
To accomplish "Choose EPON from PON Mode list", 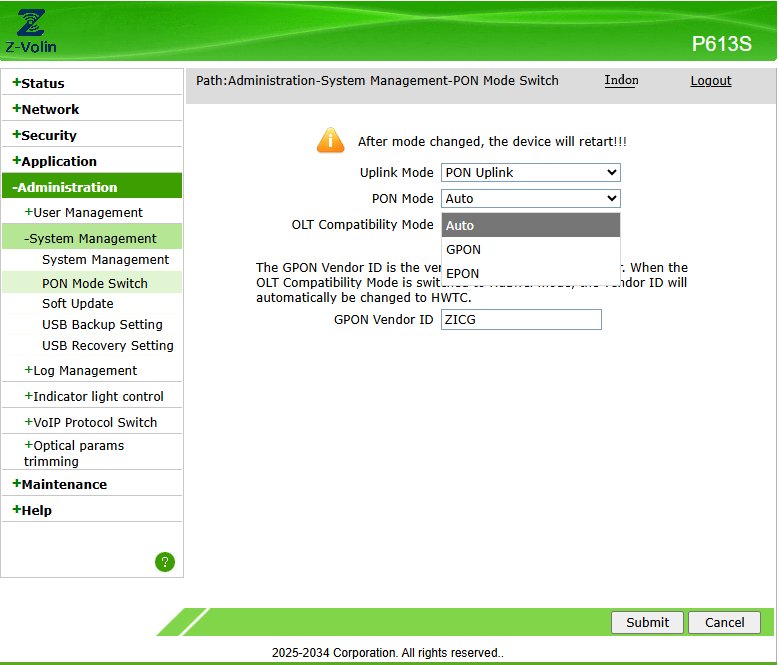I will (x=530, y=273).
